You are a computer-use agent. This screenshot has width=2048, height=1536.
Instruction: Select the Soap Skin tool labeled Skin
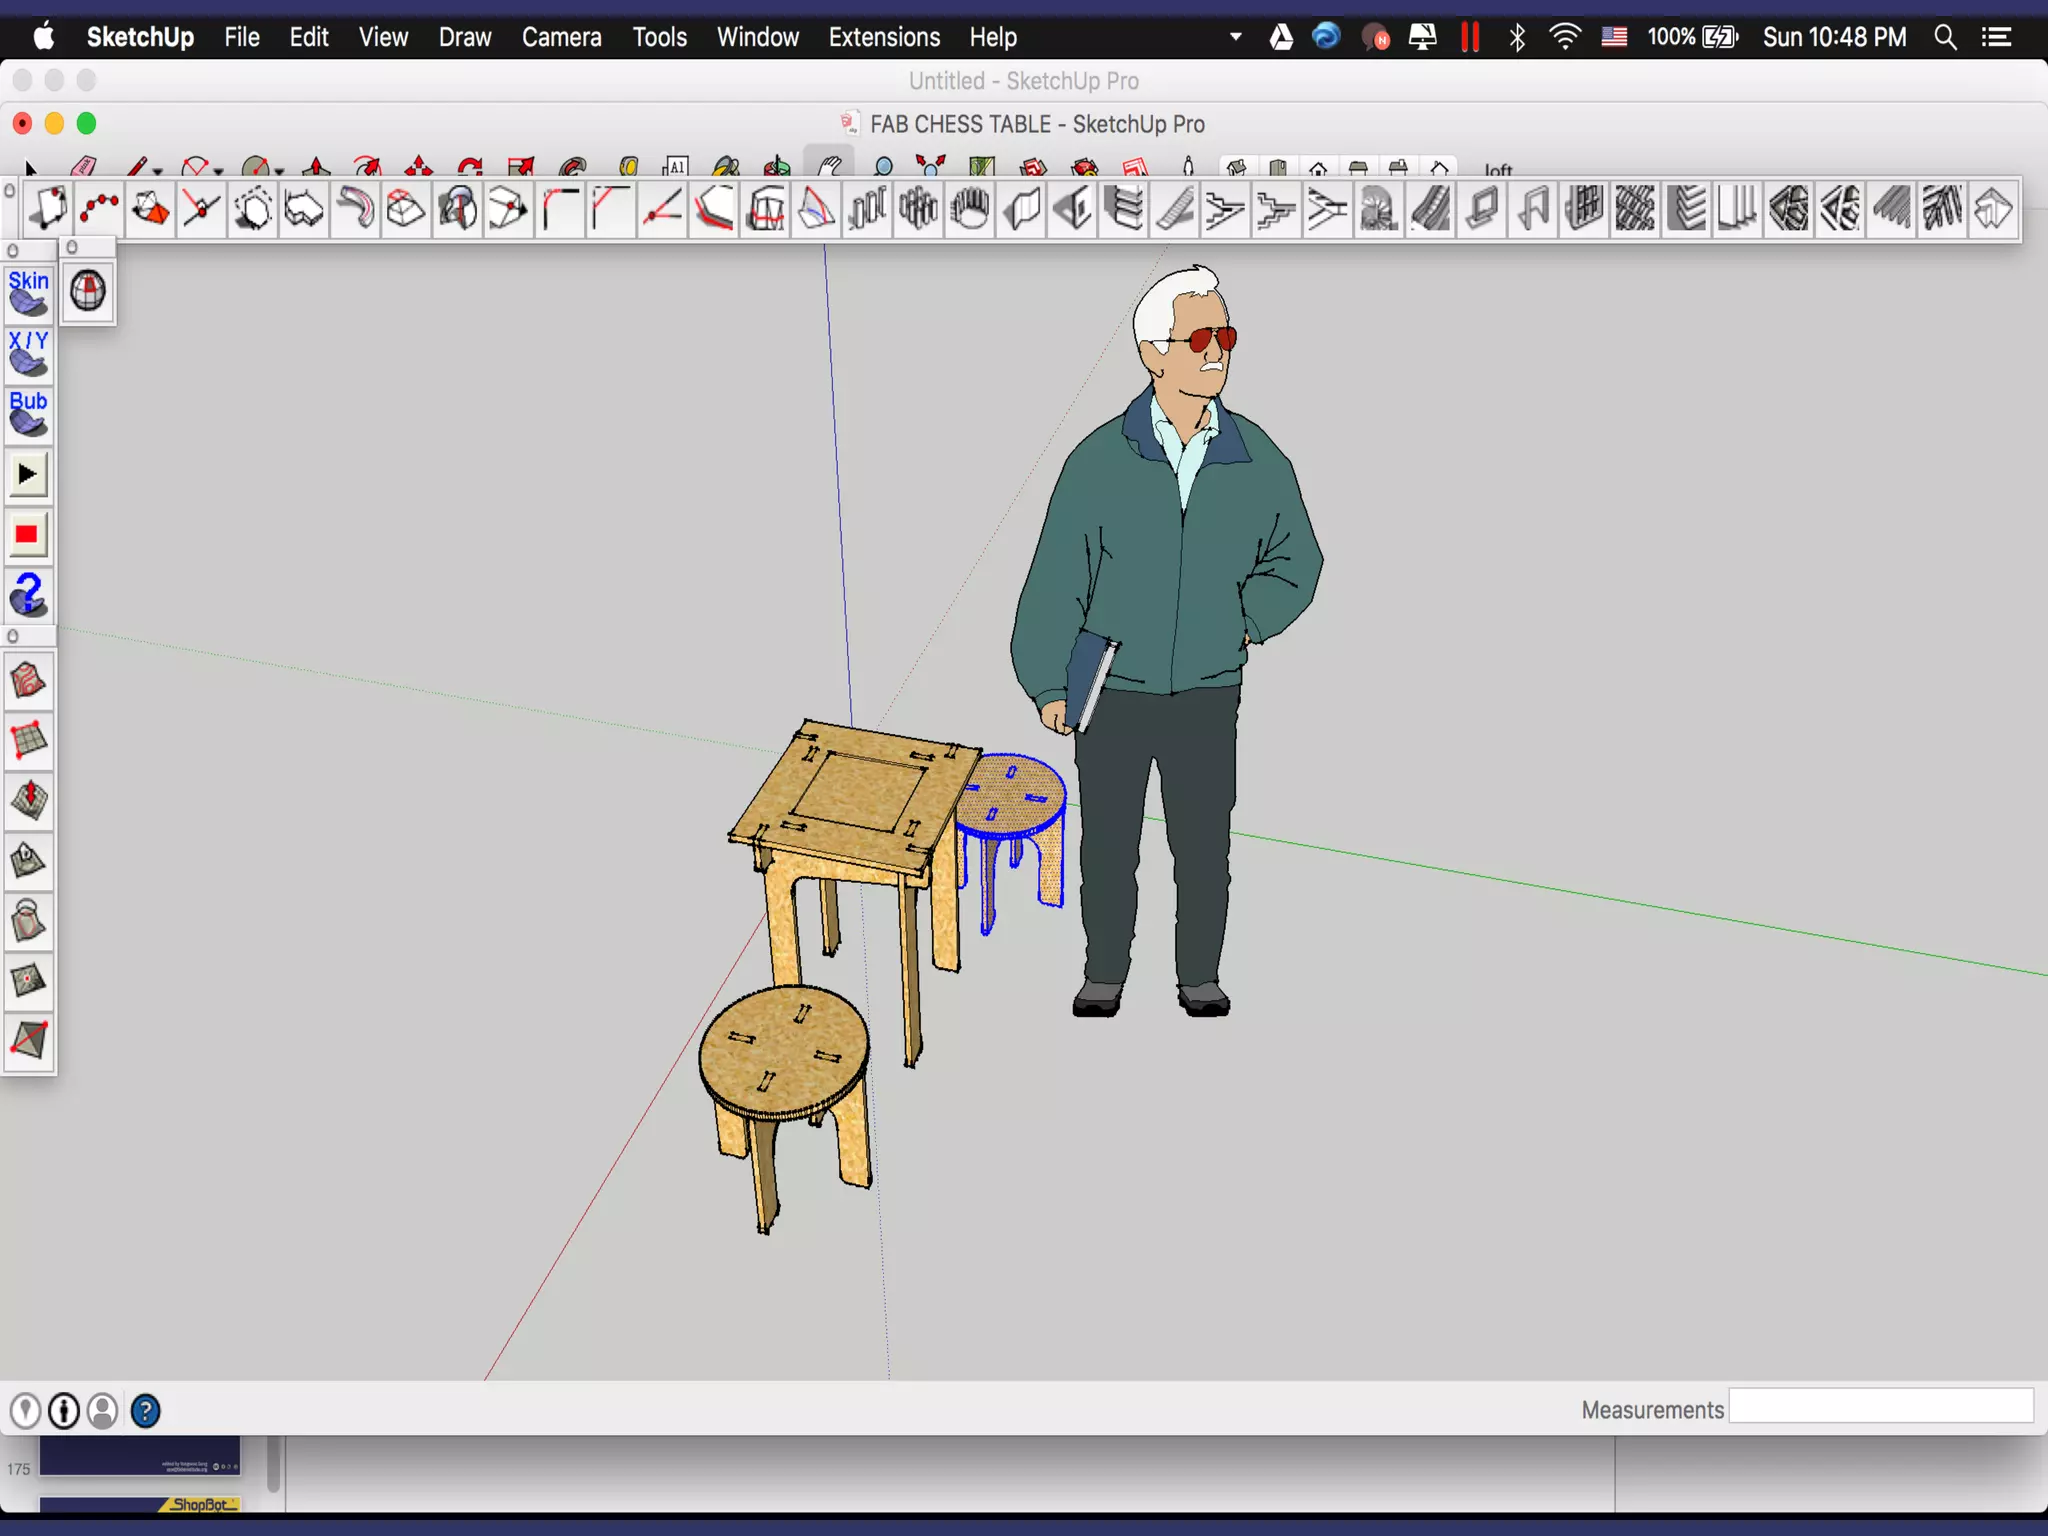coord(28,293)
